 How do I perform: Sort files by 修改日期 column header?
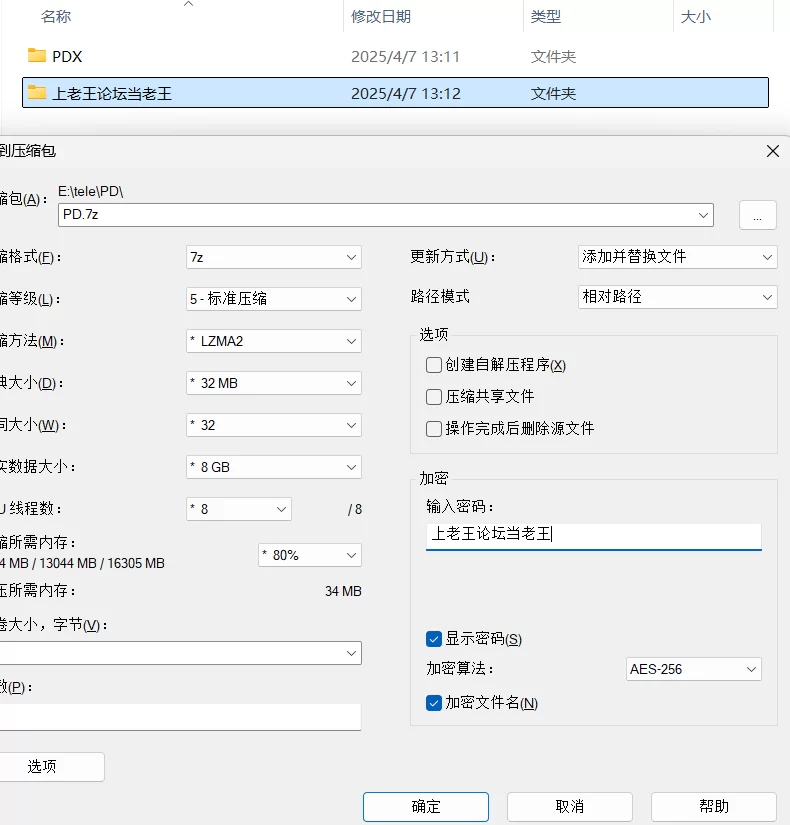point(381,17)
